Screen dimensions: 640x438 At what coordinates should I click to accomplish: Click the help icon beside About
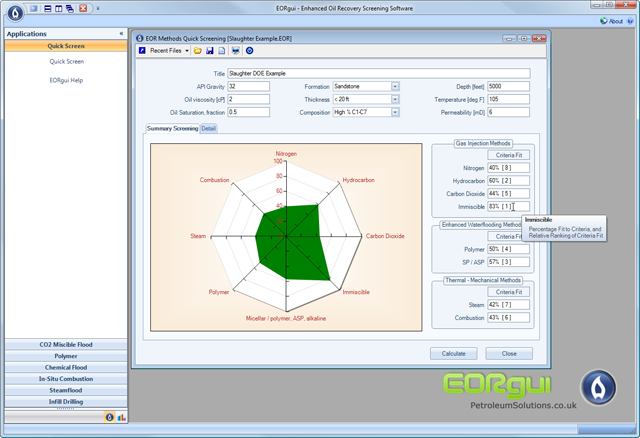coord(630,21)
